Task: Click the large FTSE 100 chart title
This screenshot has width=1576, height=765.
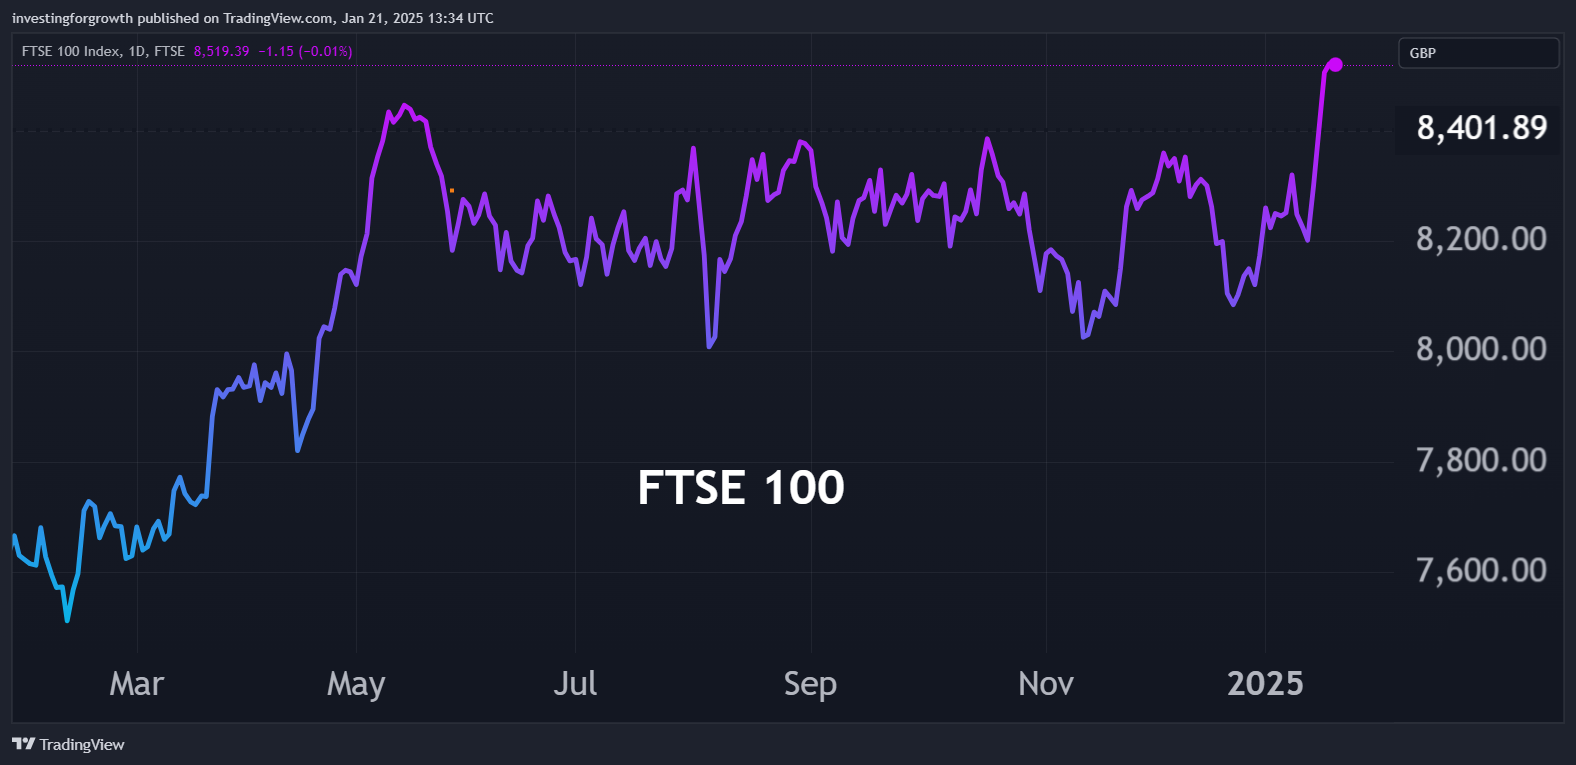Action: pos(741,488)
